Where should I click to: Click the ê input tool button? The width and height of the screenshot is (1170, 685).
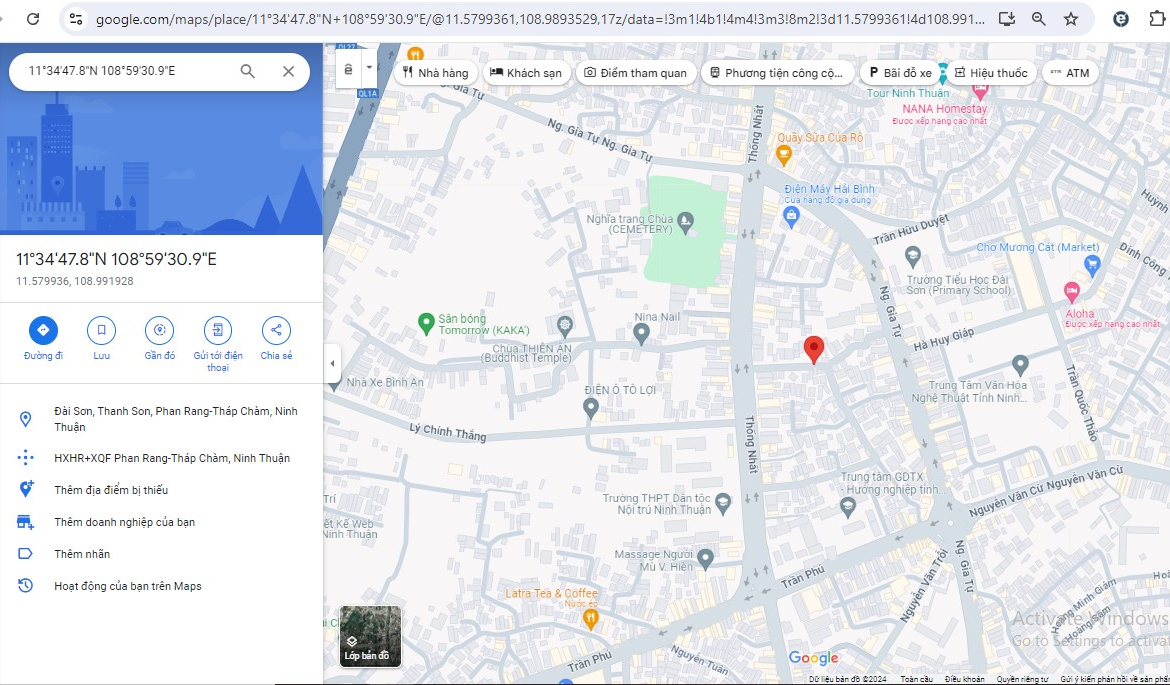(348, 69)
